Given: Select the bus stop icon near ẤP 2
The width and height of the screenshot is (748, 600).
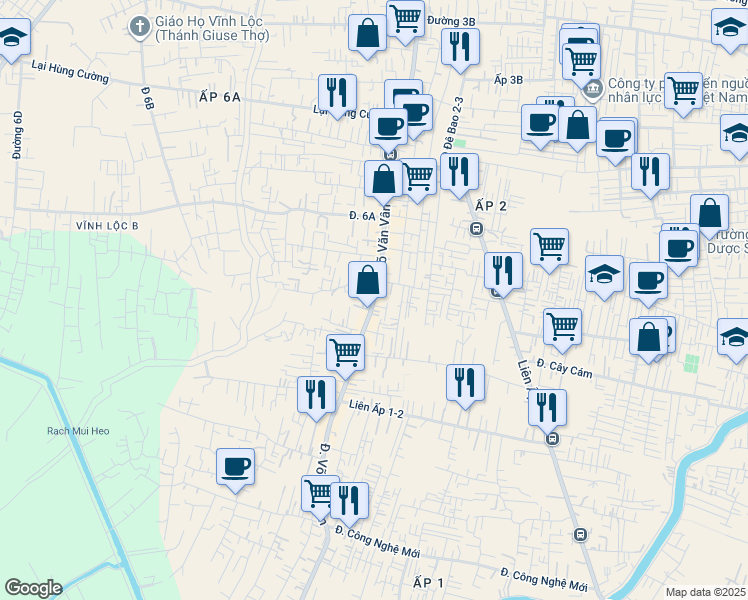Looking at the screenshot, I should click(476, 229).
